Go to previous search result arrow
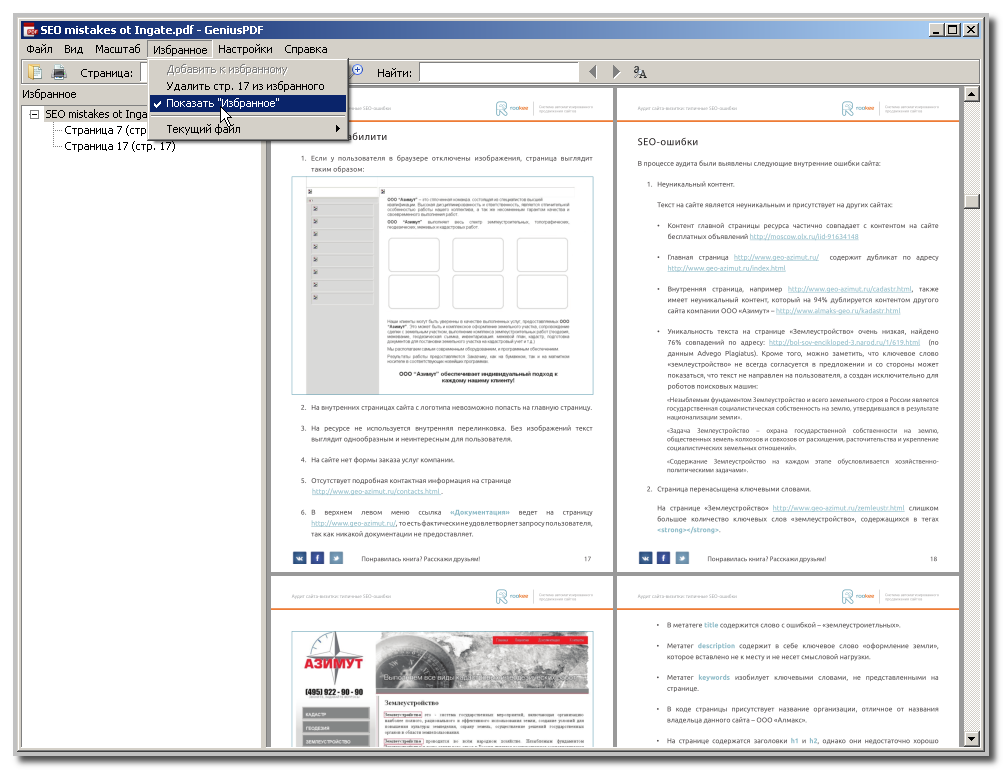Viewport: 1003px width, 770px height. click(x=592, y=72)
